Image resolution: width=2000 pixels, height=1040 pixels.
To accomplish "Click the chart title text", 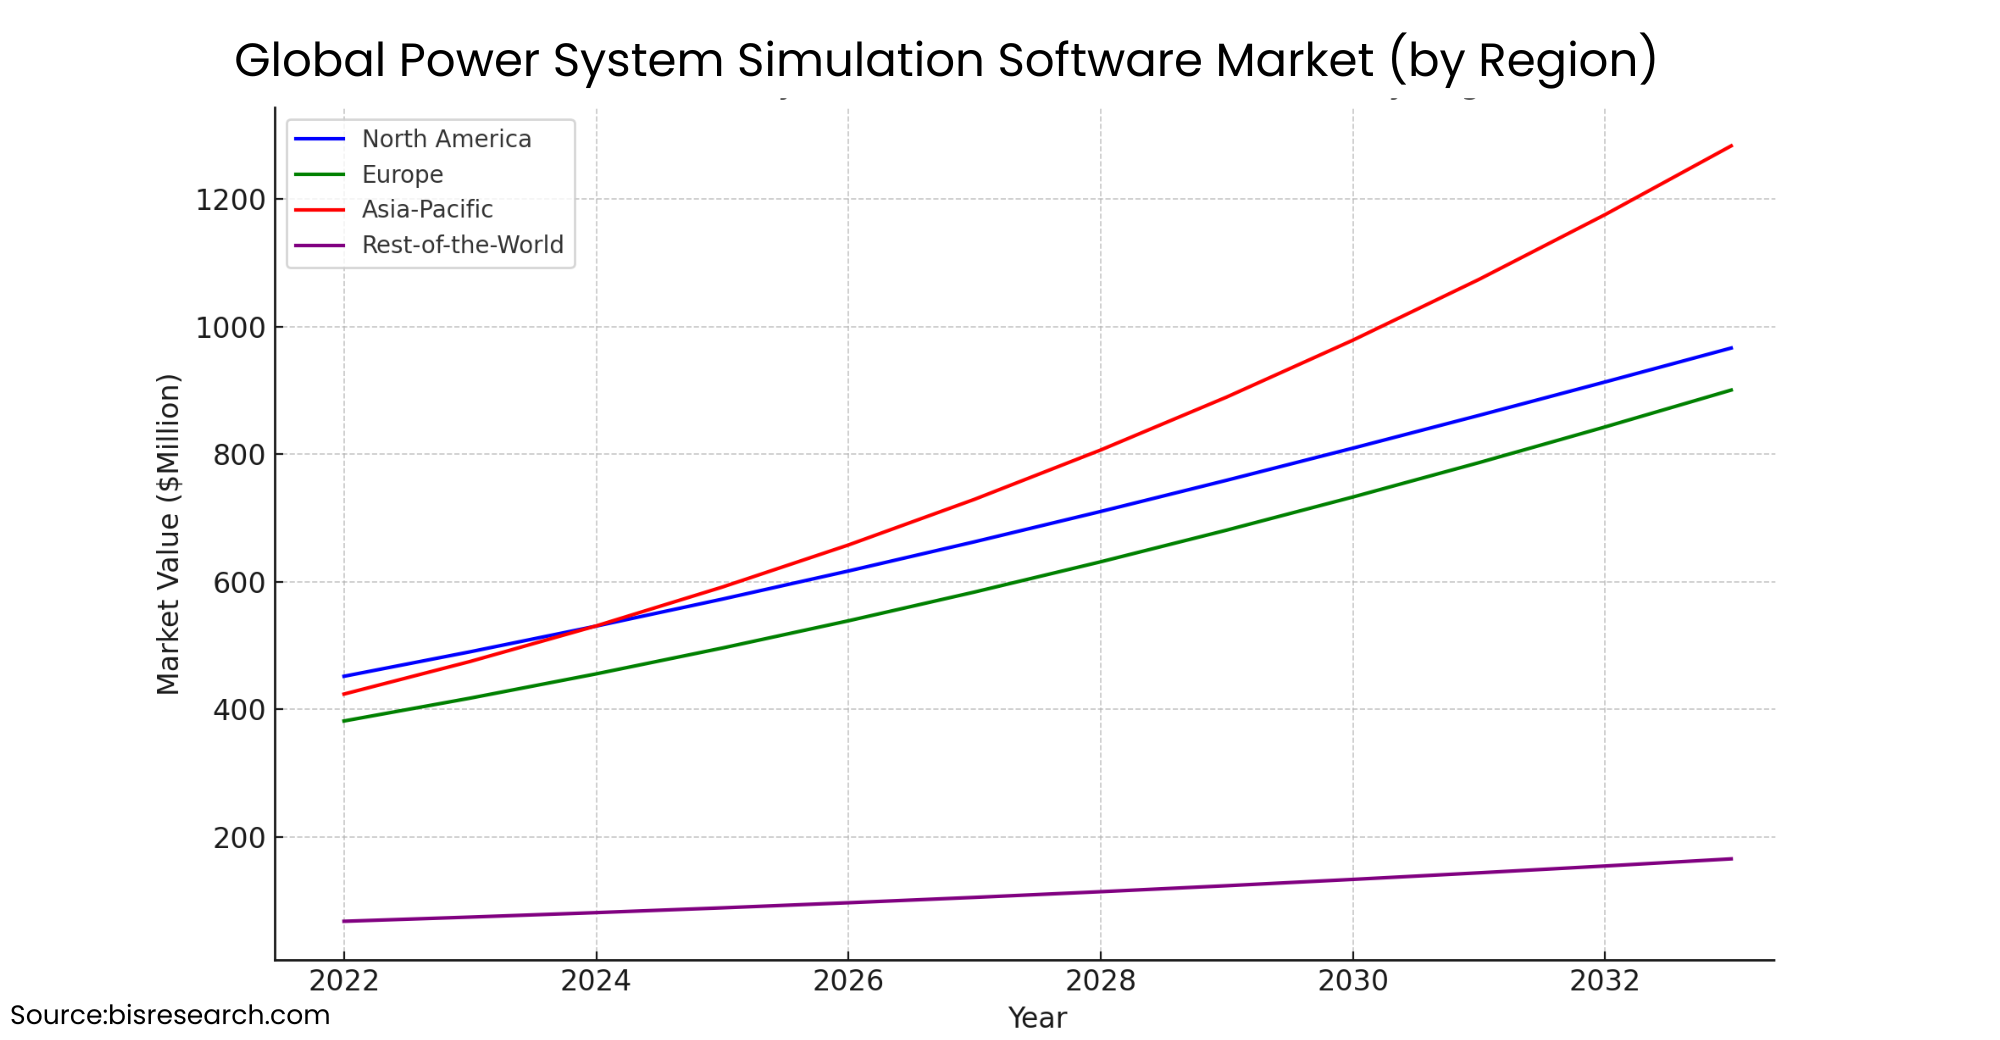I will [x=945, y=60].
